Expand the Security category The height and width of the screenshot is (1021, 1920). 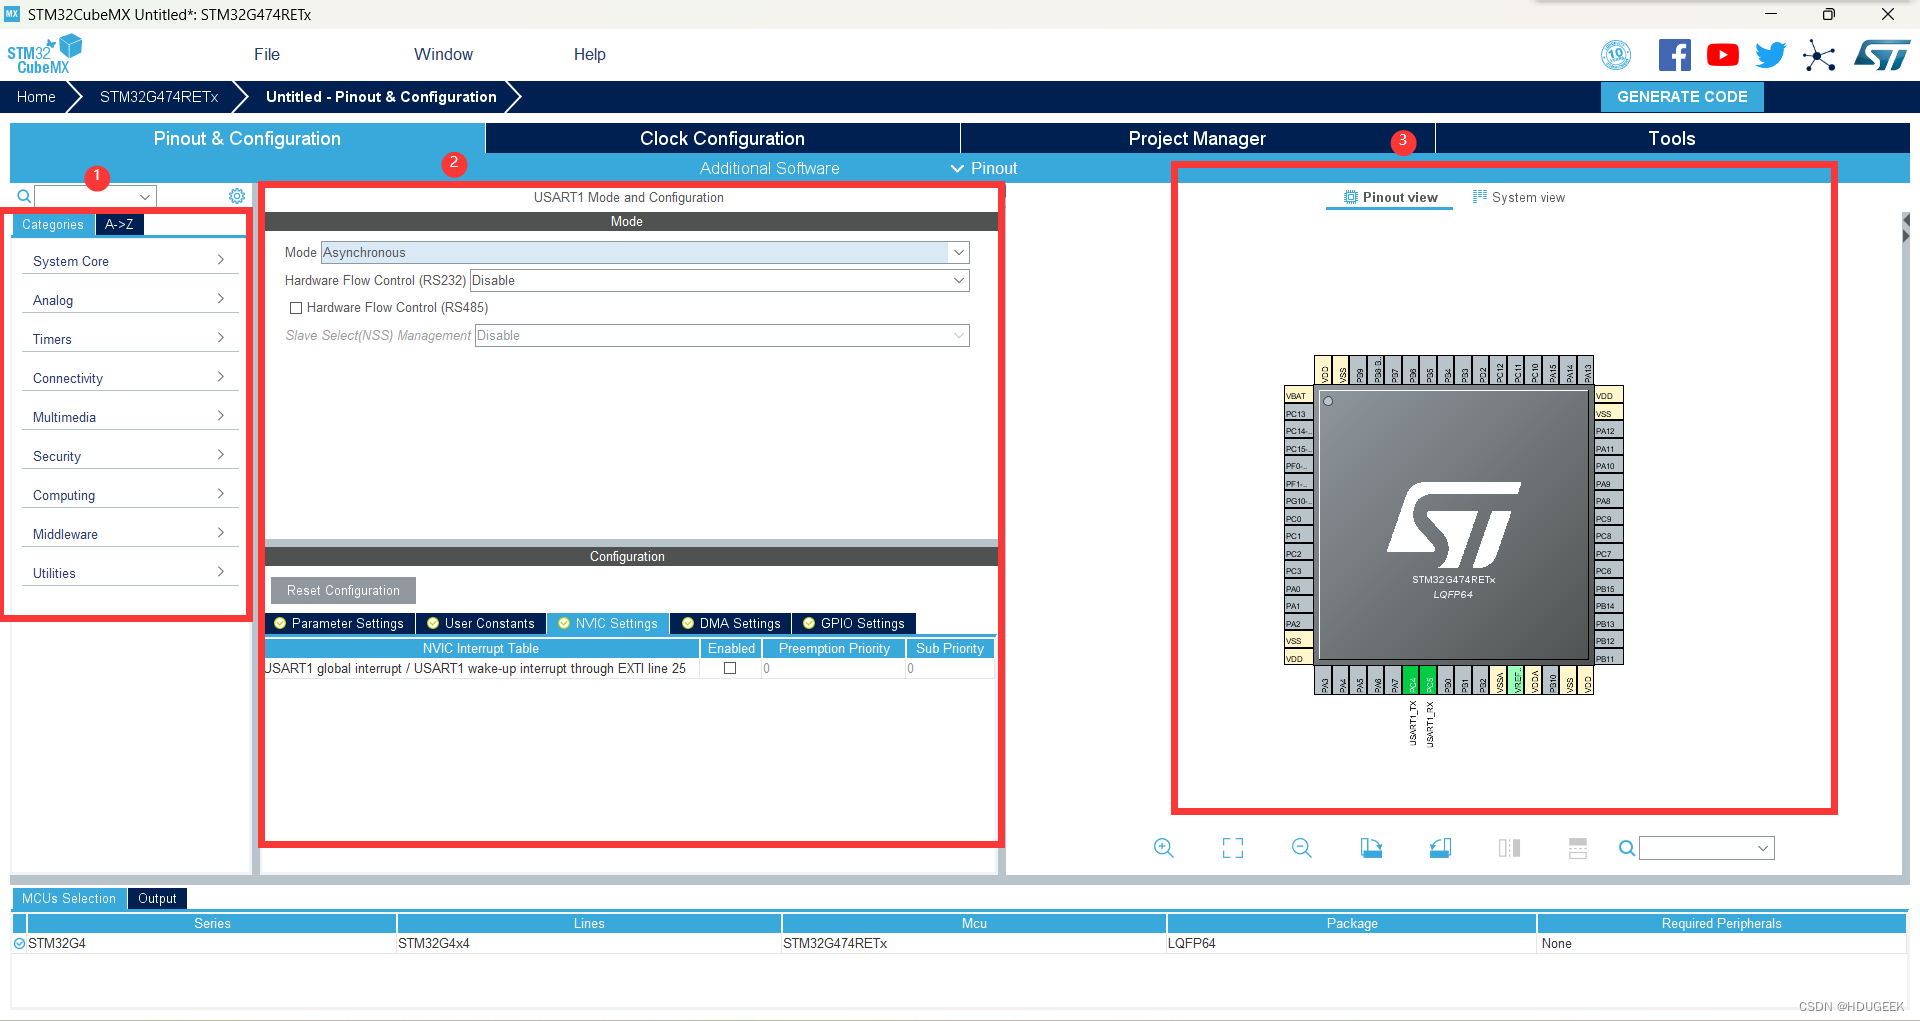coord(129,456)
